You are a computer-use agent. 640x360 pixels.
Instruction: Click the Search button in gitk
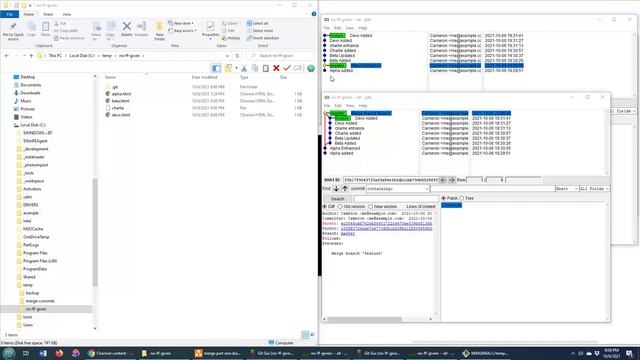338,198
